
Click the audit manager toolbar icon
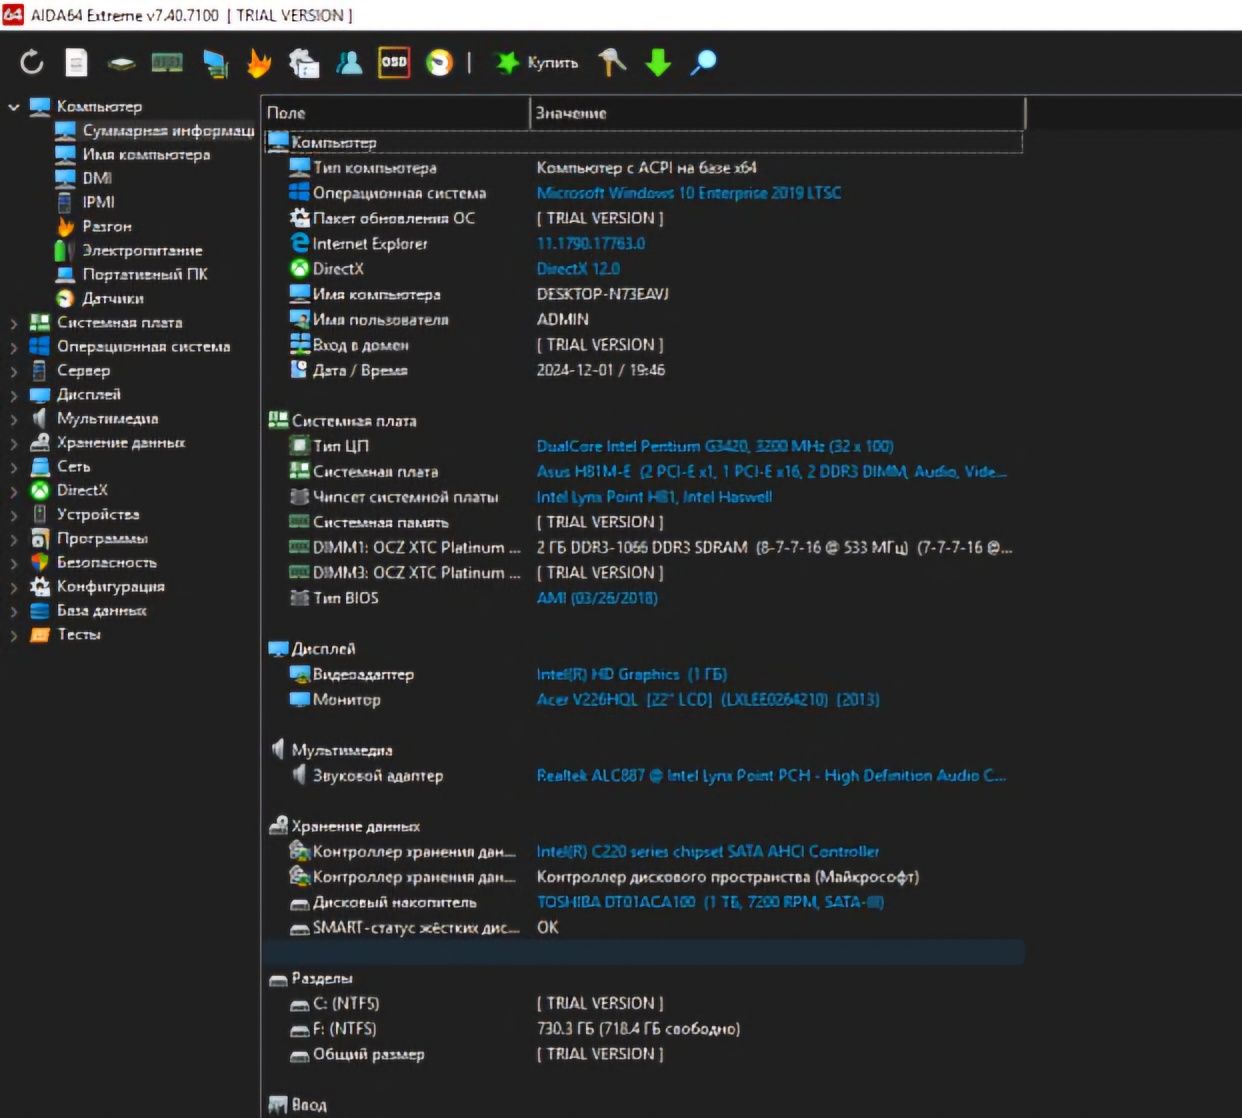click(x=303, y=63)
